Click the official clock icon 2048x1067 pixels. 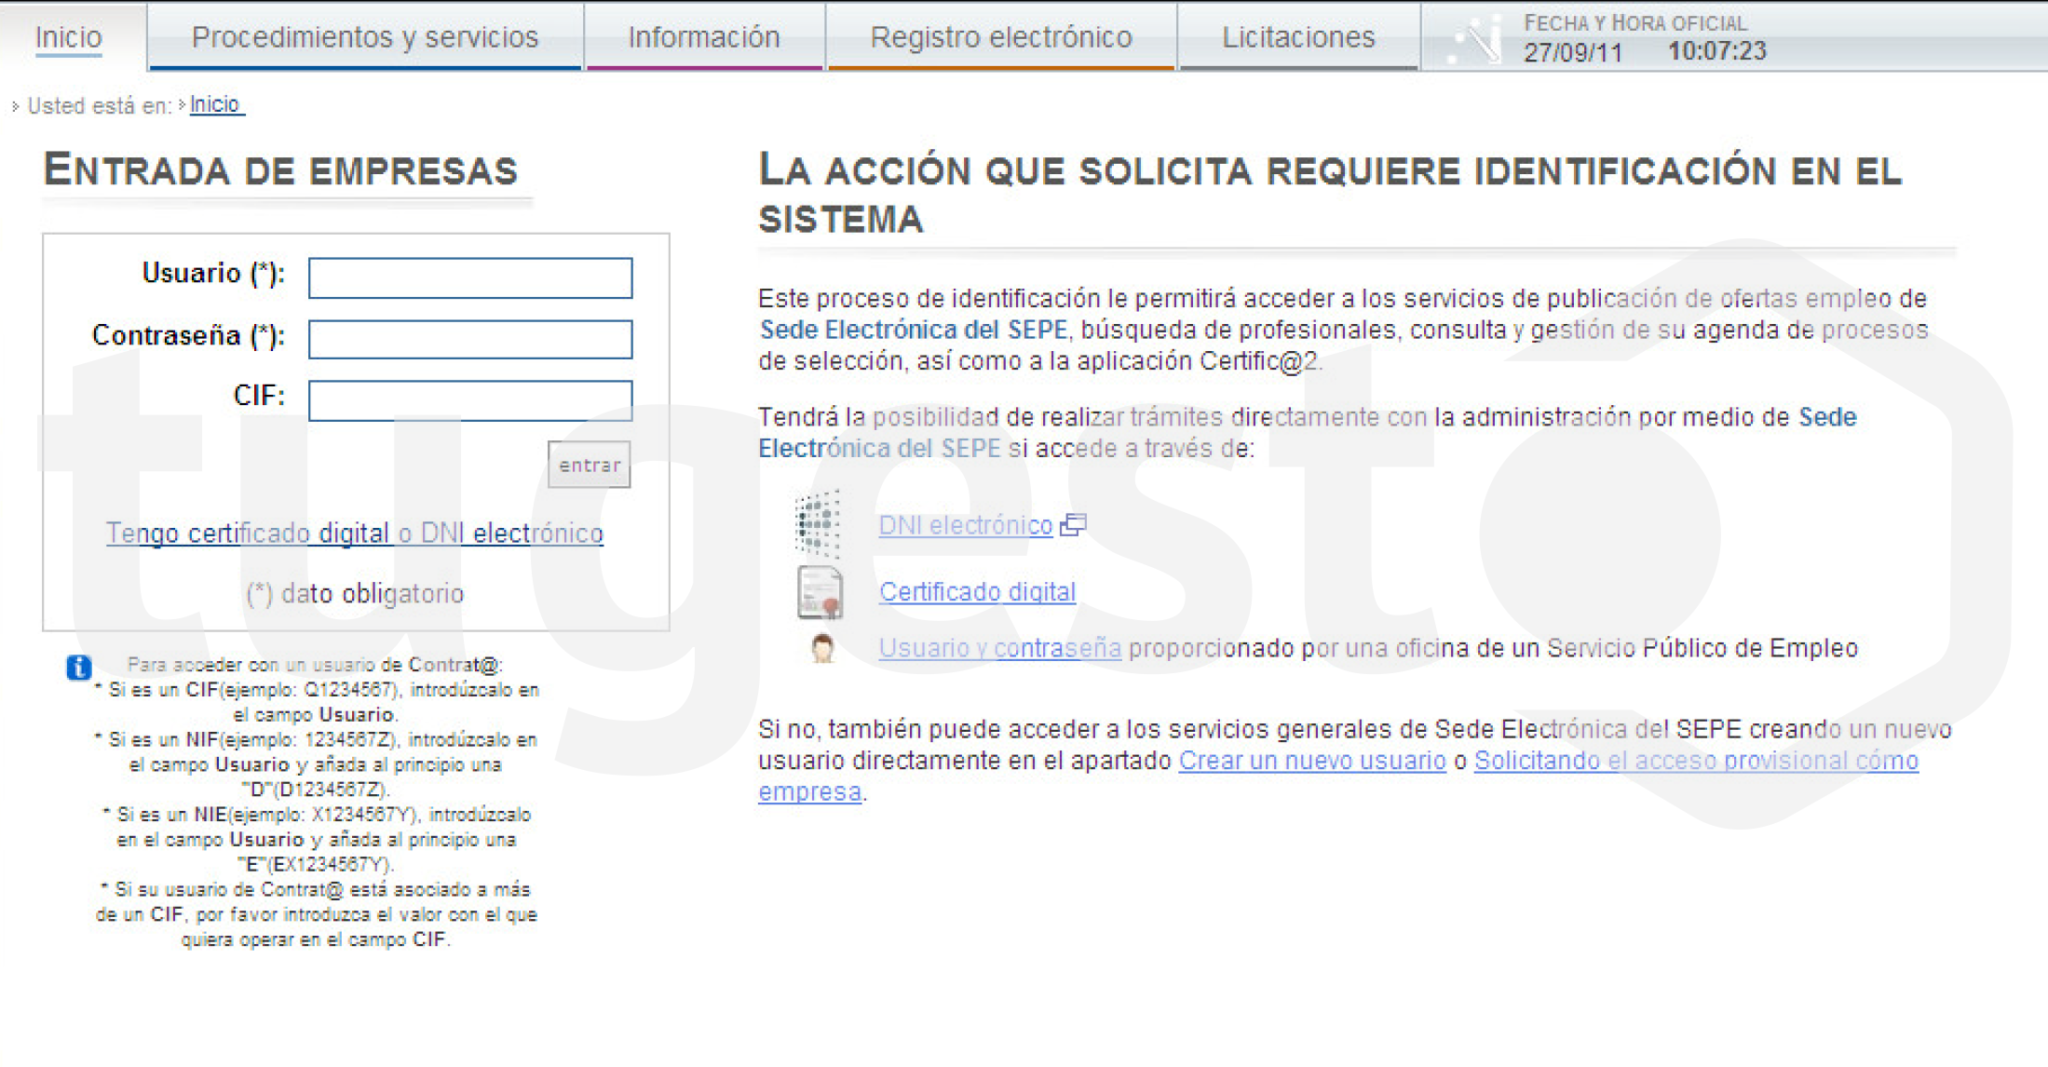(x=1476, y=40)
